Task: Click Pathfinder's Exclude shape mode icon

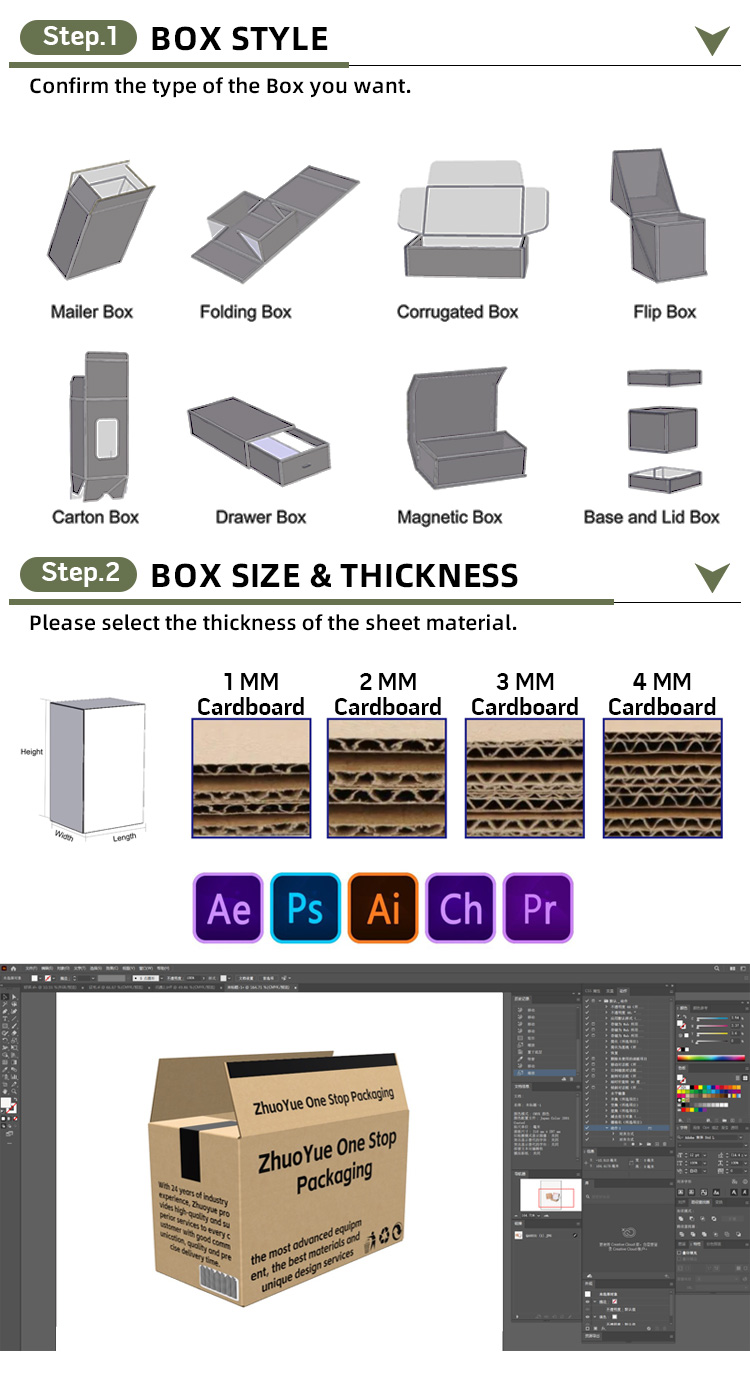Action: tap(714, 1219)
